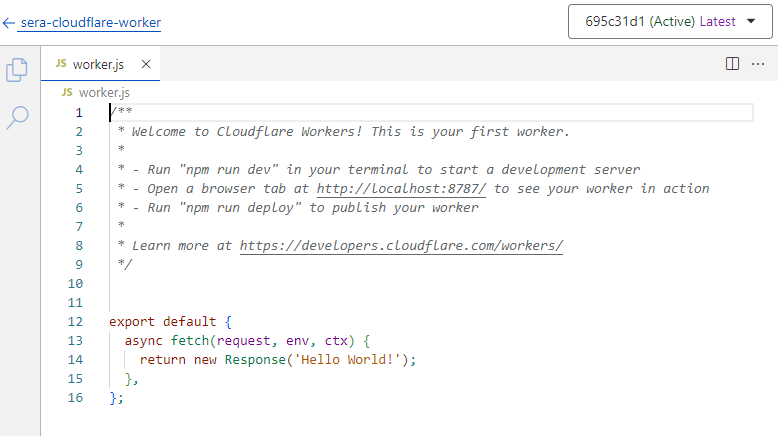The image size is (778, 436).
Task: Open the More Actions ellipsis menu
Action: [759, 63]
